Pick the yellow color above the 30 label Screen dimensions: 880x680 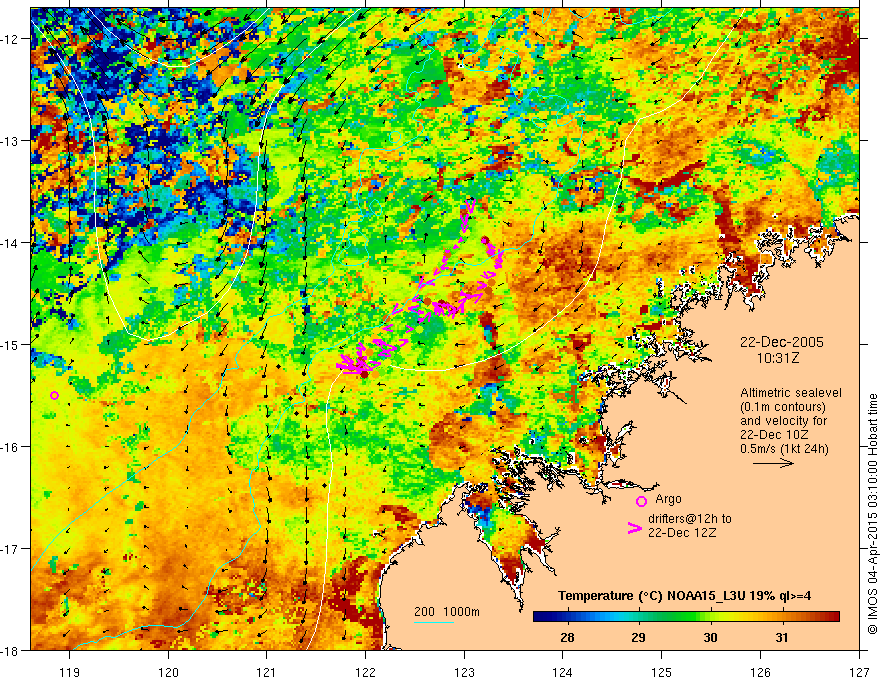[711, 617]
